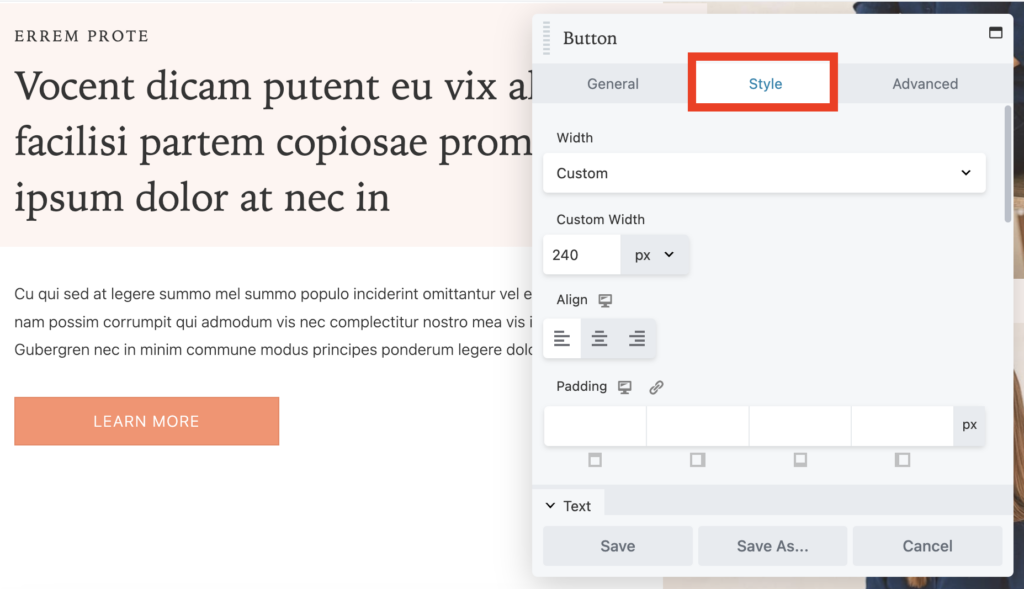
Task: Open the Width dropdown set to Custom
Action: pyautogui.click(x=764, y=173)
